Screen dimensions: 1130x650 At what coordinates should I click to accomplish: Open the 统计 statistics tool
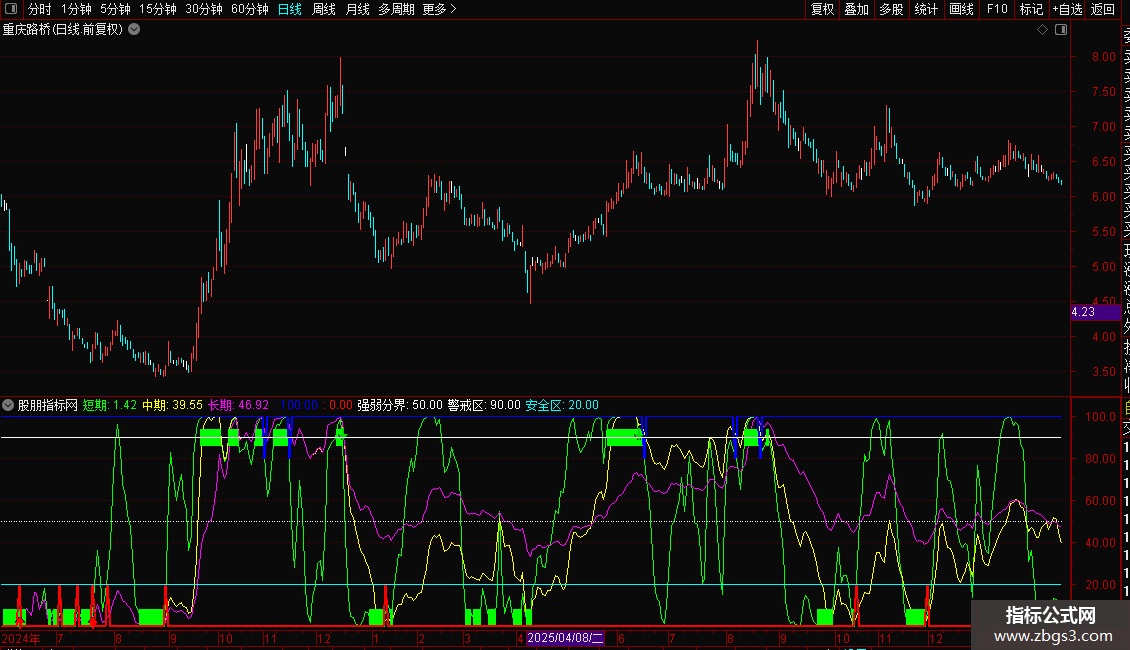coord(926,9)
